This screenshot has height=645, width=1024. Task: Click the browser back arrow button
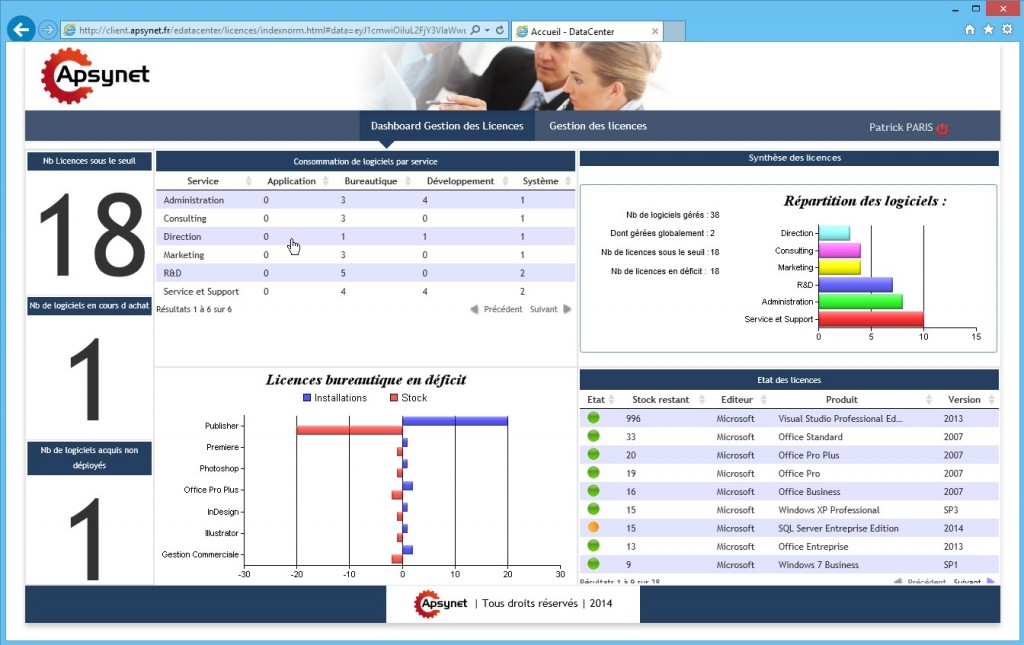(x=20, y=29)
